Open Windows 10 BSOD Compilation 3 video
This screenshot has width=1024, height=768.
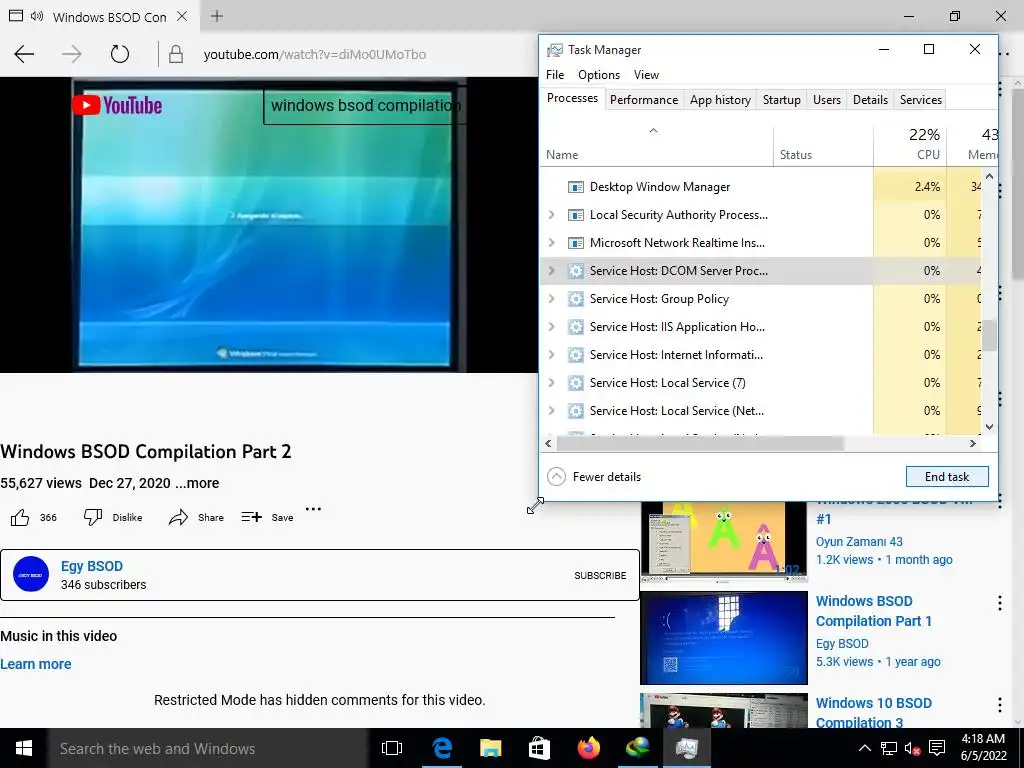pyautogui.click(x=873, y=712)
